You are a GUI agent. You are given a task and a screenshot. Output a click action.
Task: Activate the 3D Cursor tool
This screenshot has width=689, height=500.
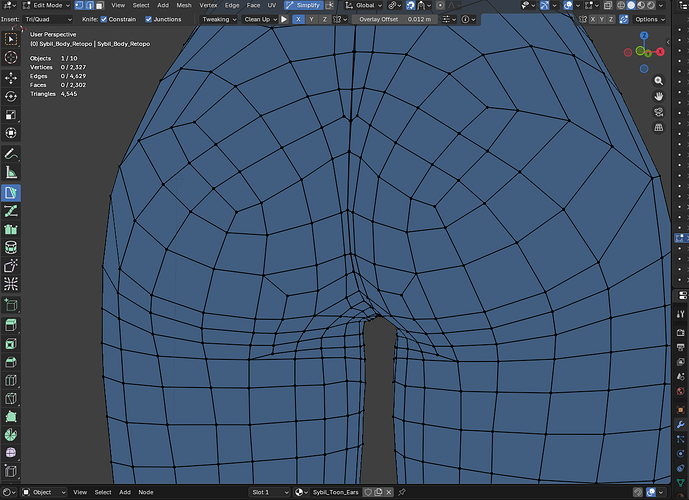click(11, 57)
